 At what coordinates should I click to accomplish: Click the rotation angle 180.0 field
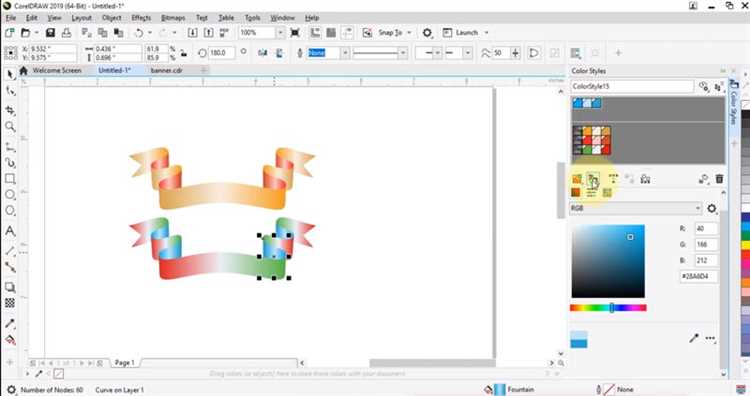[x=221, y=53]
